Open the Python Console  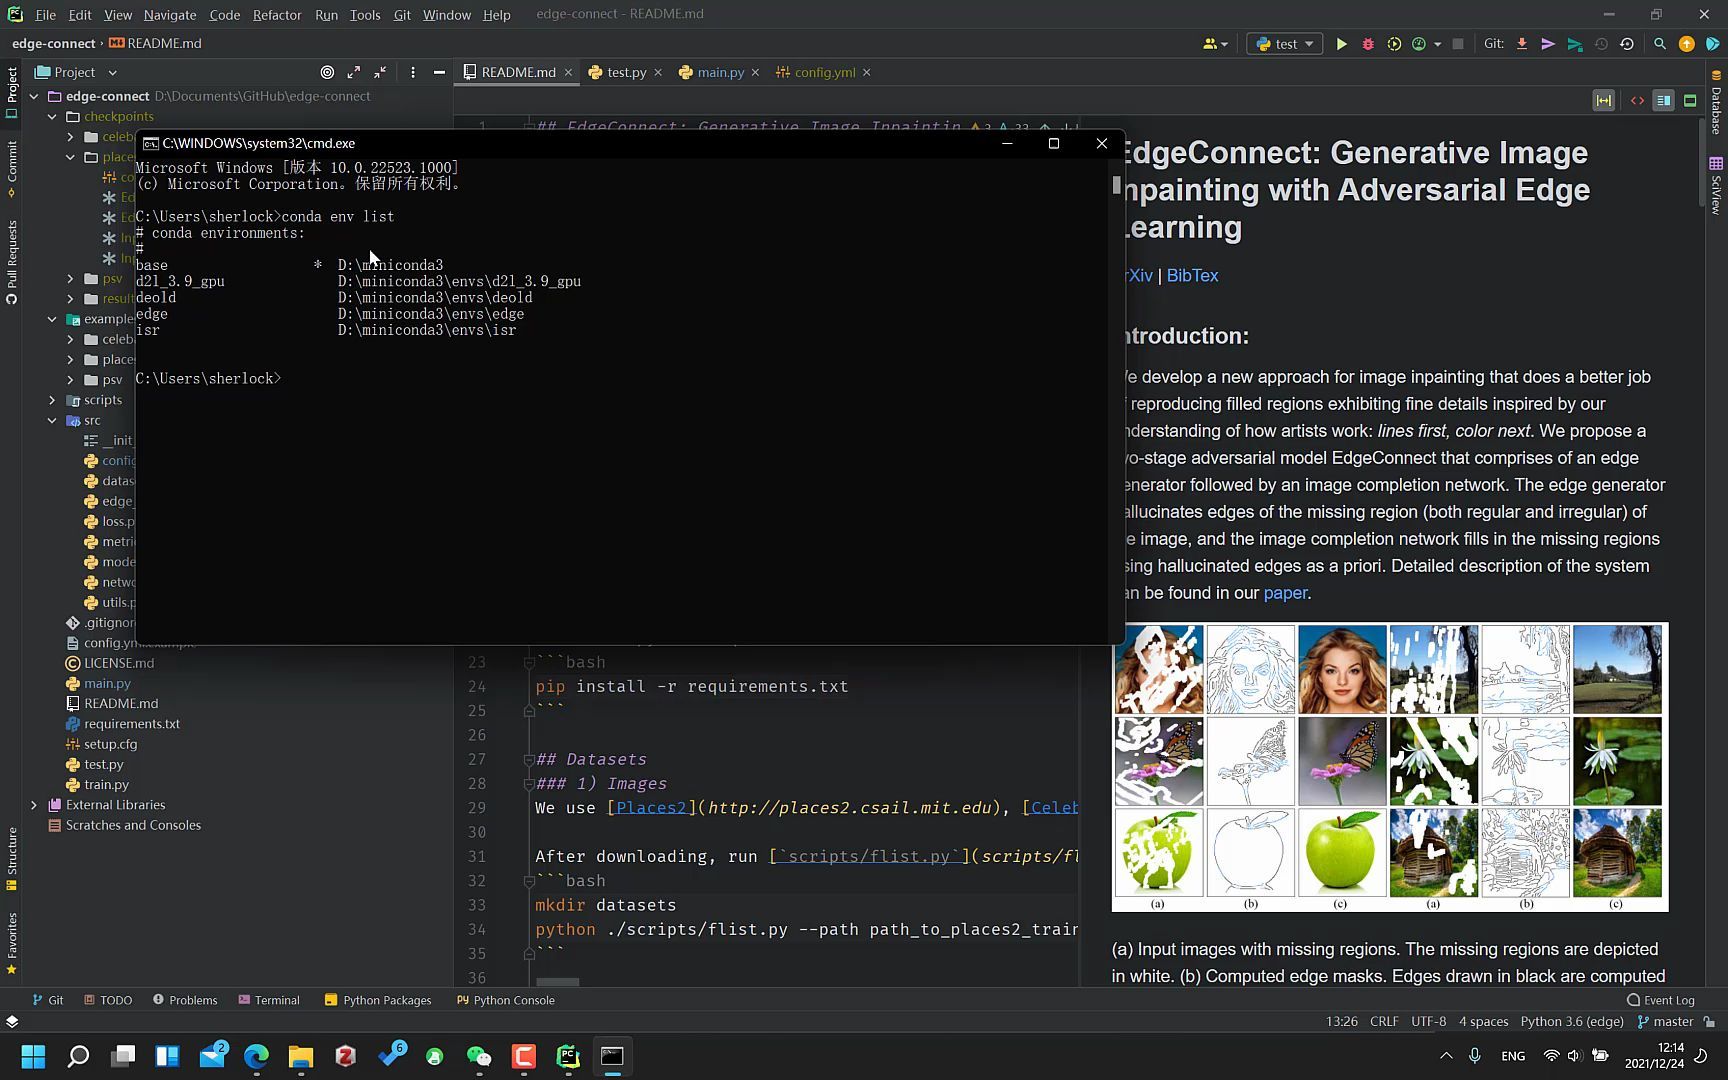[x=506, y=1000]
